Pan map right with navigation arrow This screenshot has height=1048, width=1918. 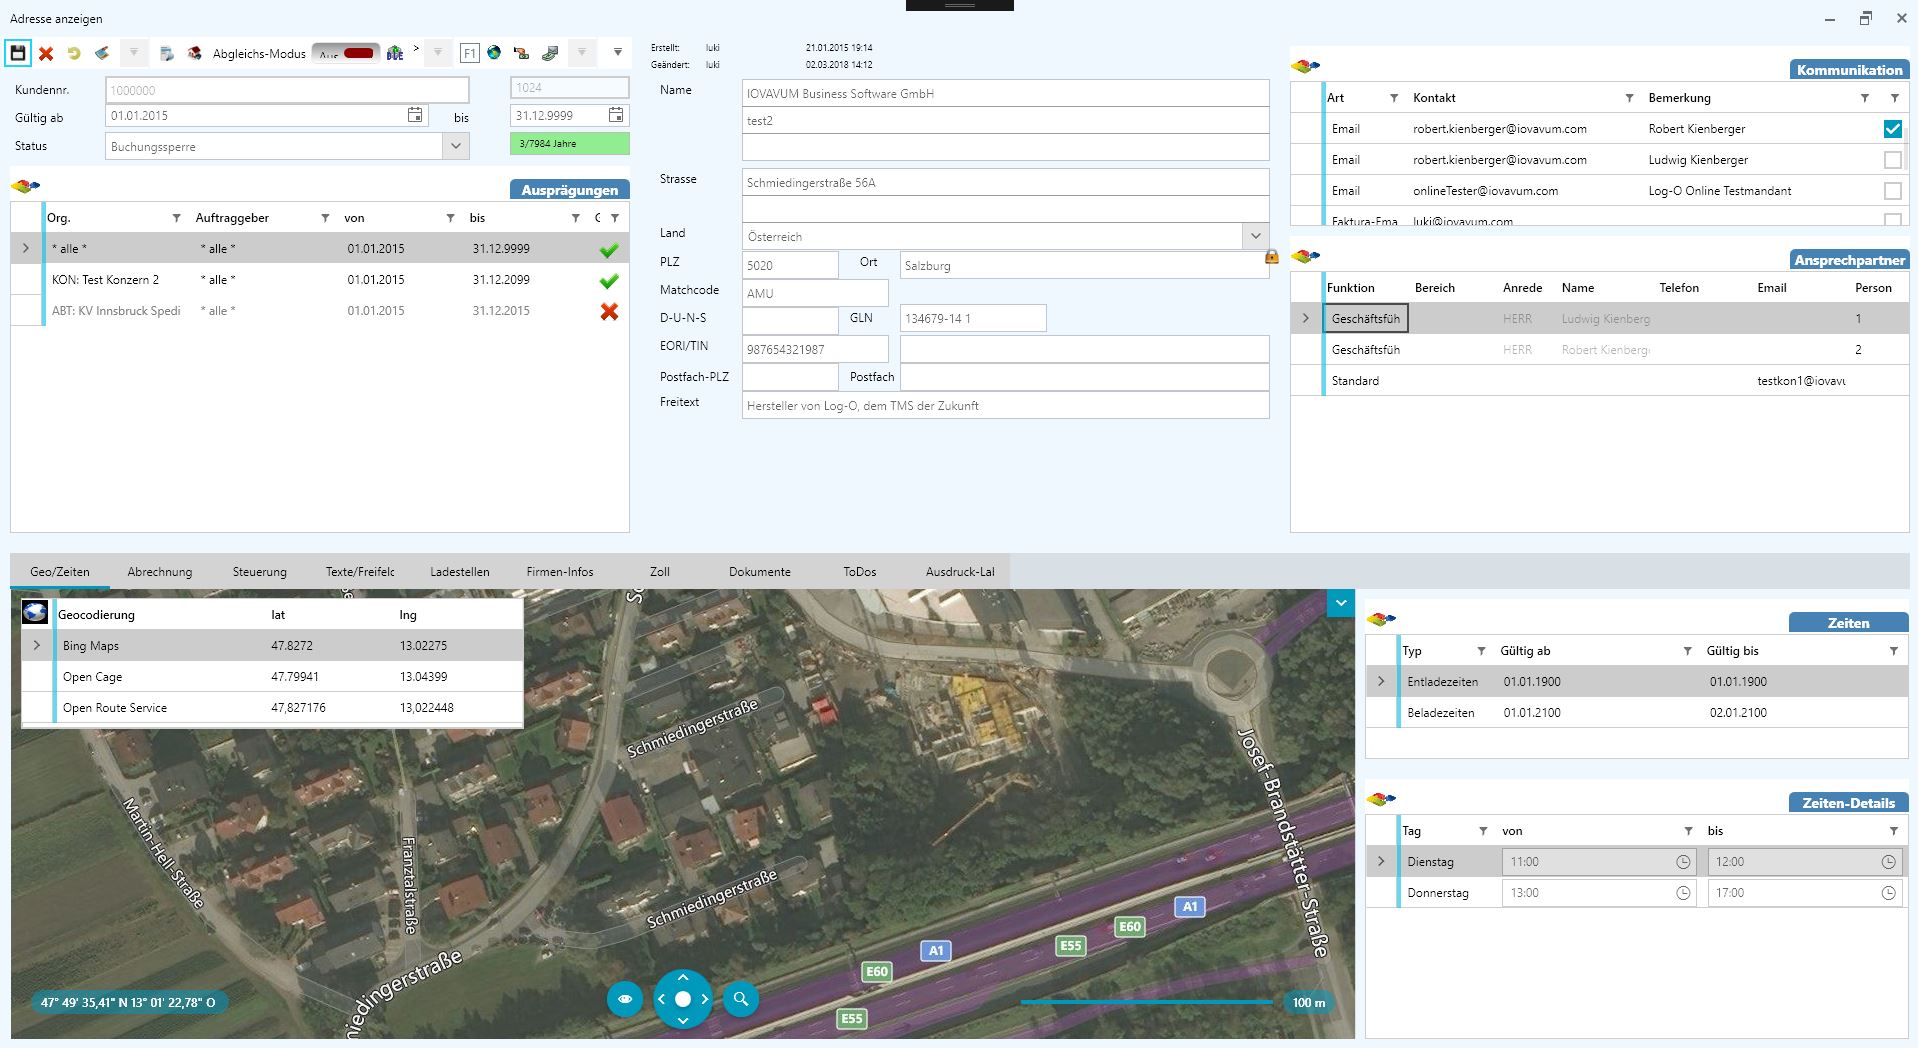click(705, 999)
